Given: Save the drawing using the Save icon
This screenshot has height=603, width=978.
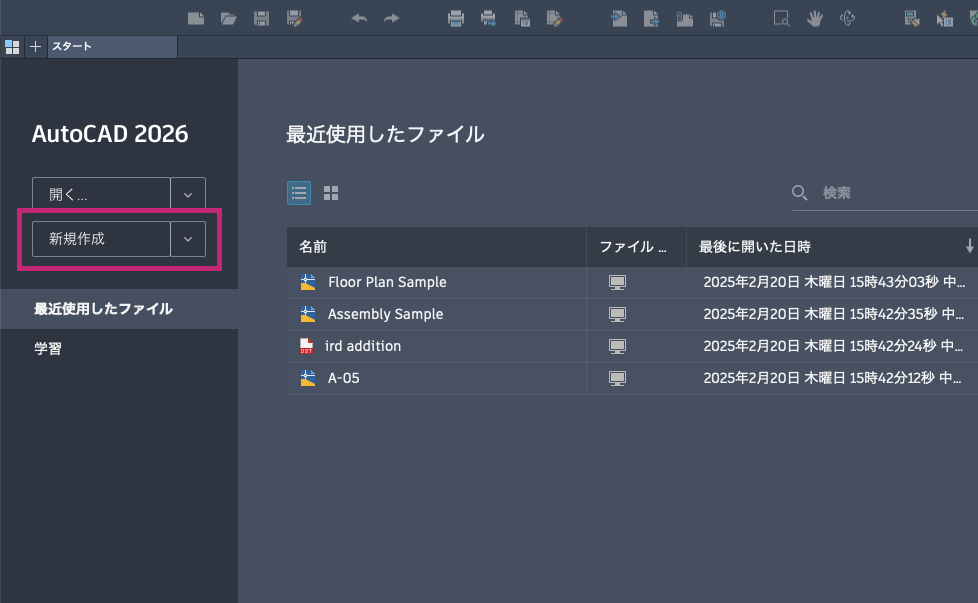Looking at the screenshot, I should pyautogui.click(x=261, y=18).
